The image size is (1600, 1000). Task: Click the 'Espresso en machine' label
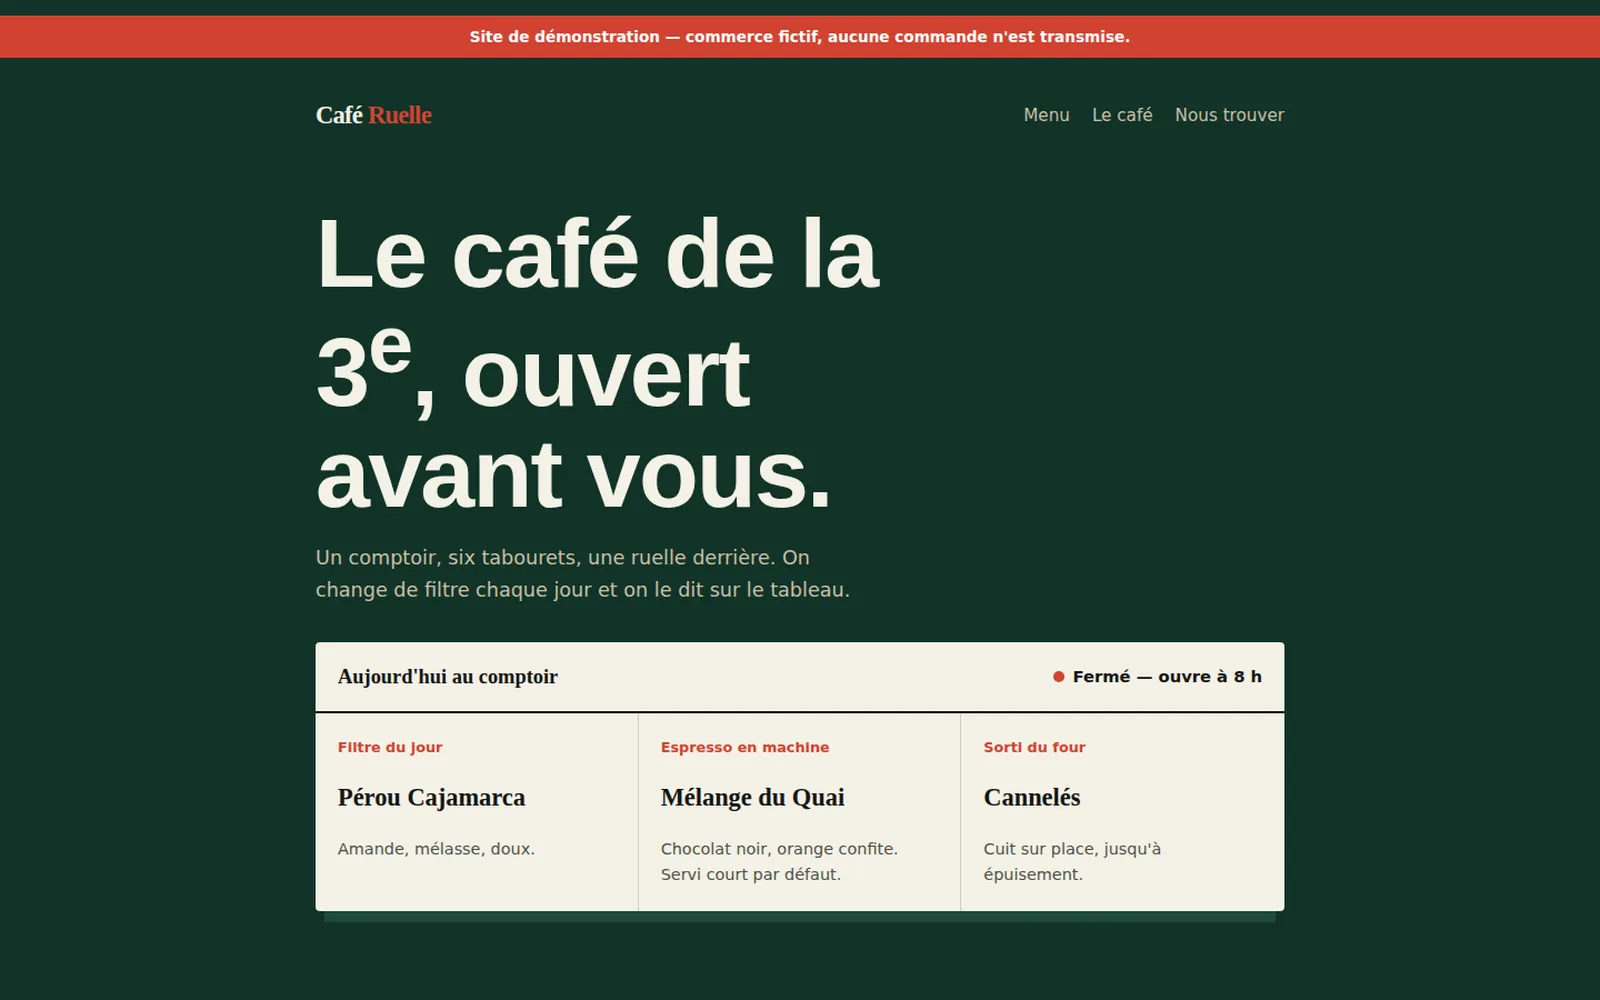click(745, 747)
